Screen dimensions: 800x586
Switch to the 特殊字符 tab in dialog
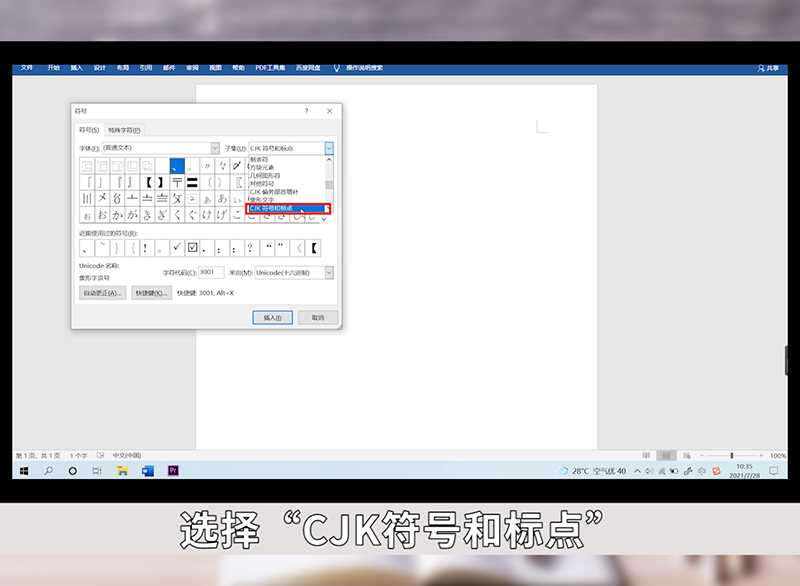[124, 130]
